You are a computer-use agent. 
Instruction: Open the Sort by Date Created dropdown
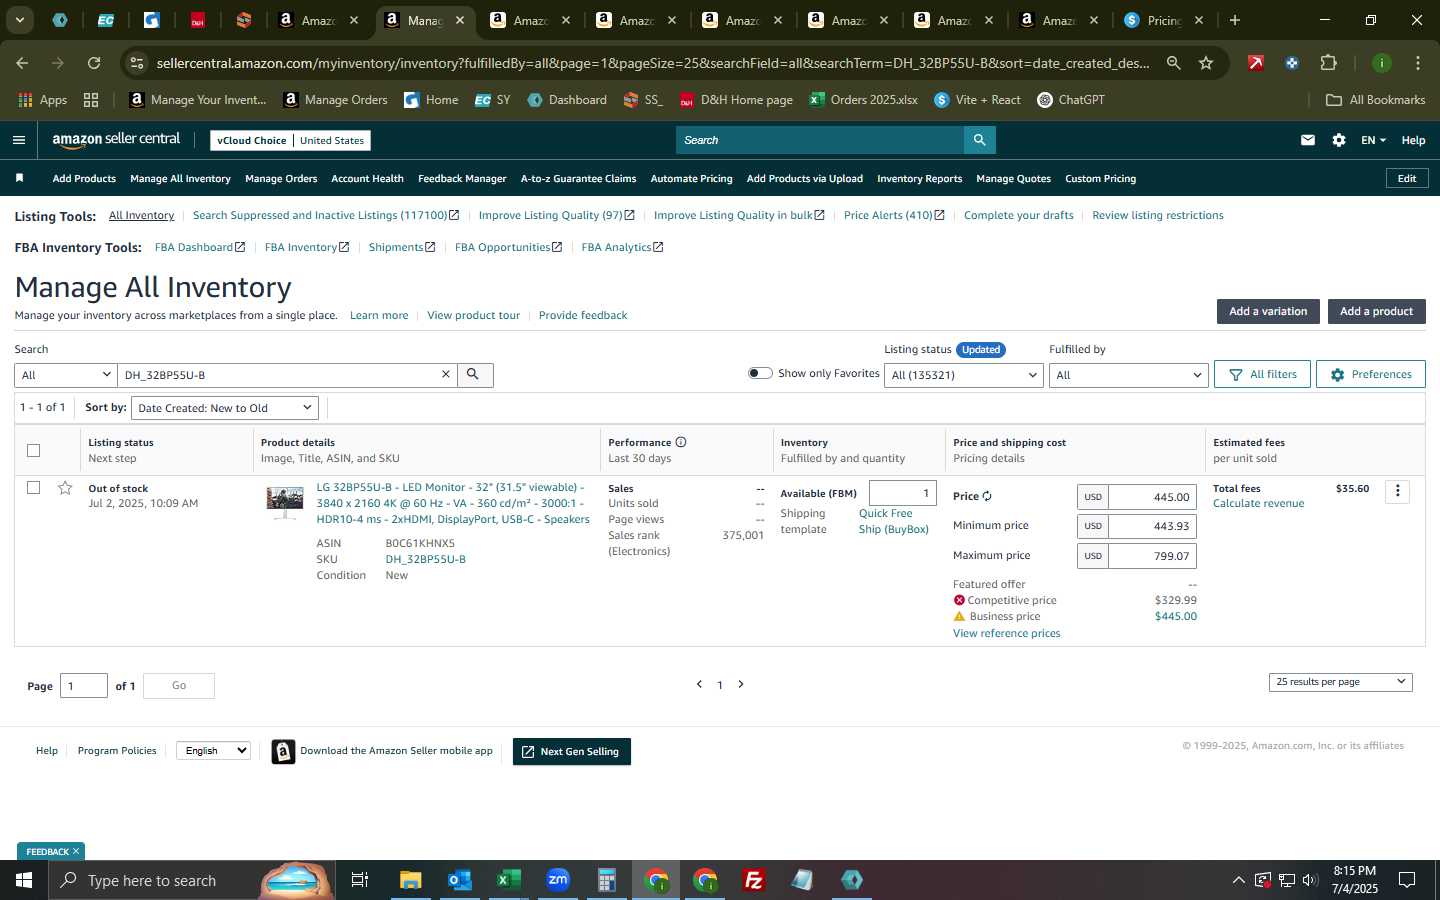(x=225, y=408)
